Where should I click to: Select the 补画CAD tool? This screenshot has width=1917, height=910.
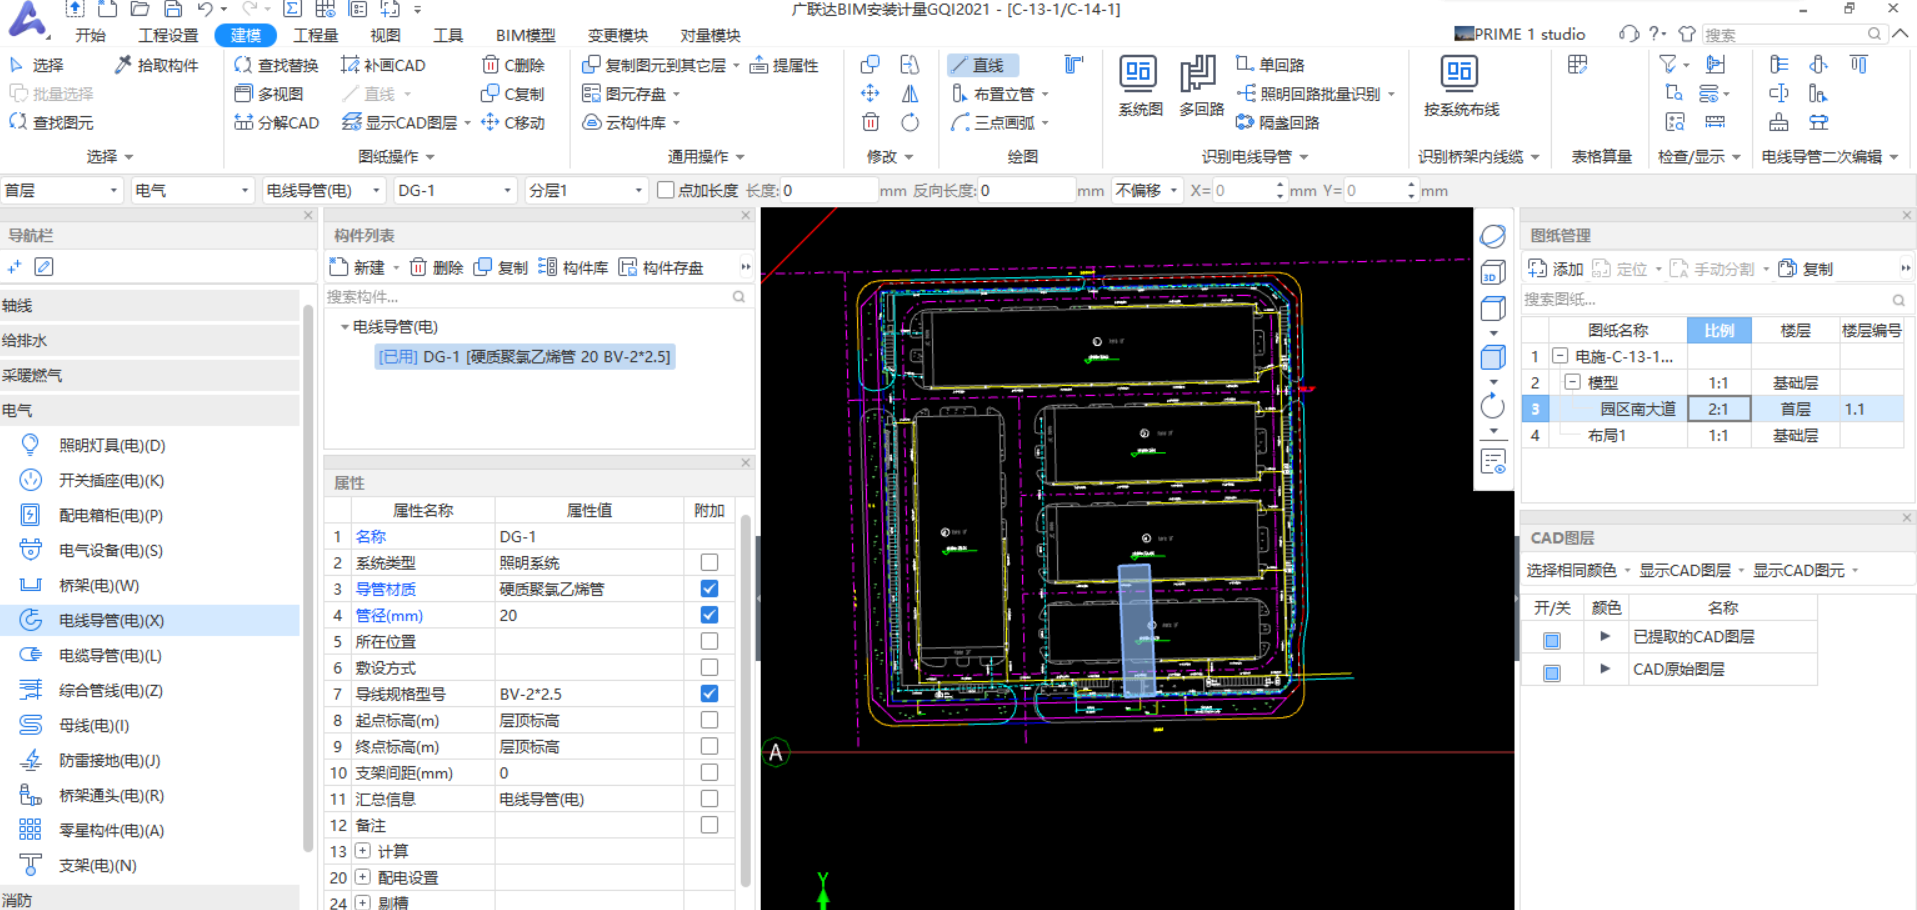(x=383, y=65)
